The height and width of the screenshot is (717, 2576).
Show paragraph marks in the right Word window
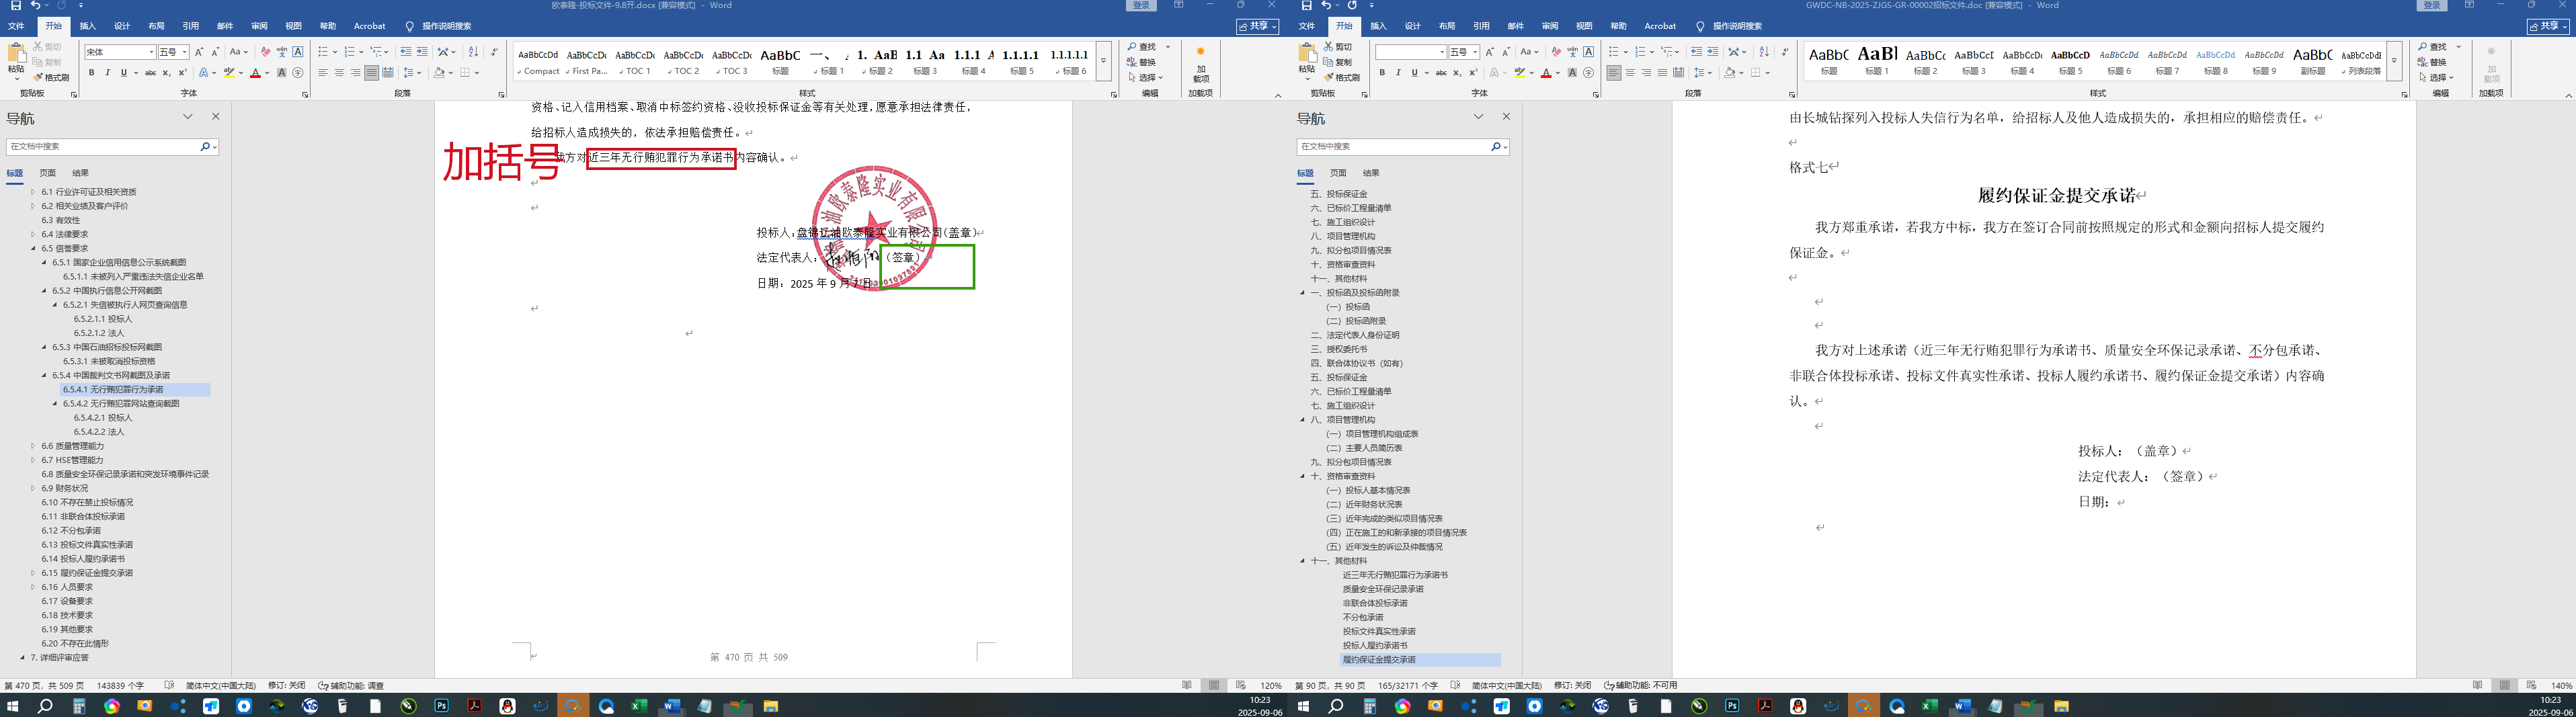click(x=1785, y=52)
